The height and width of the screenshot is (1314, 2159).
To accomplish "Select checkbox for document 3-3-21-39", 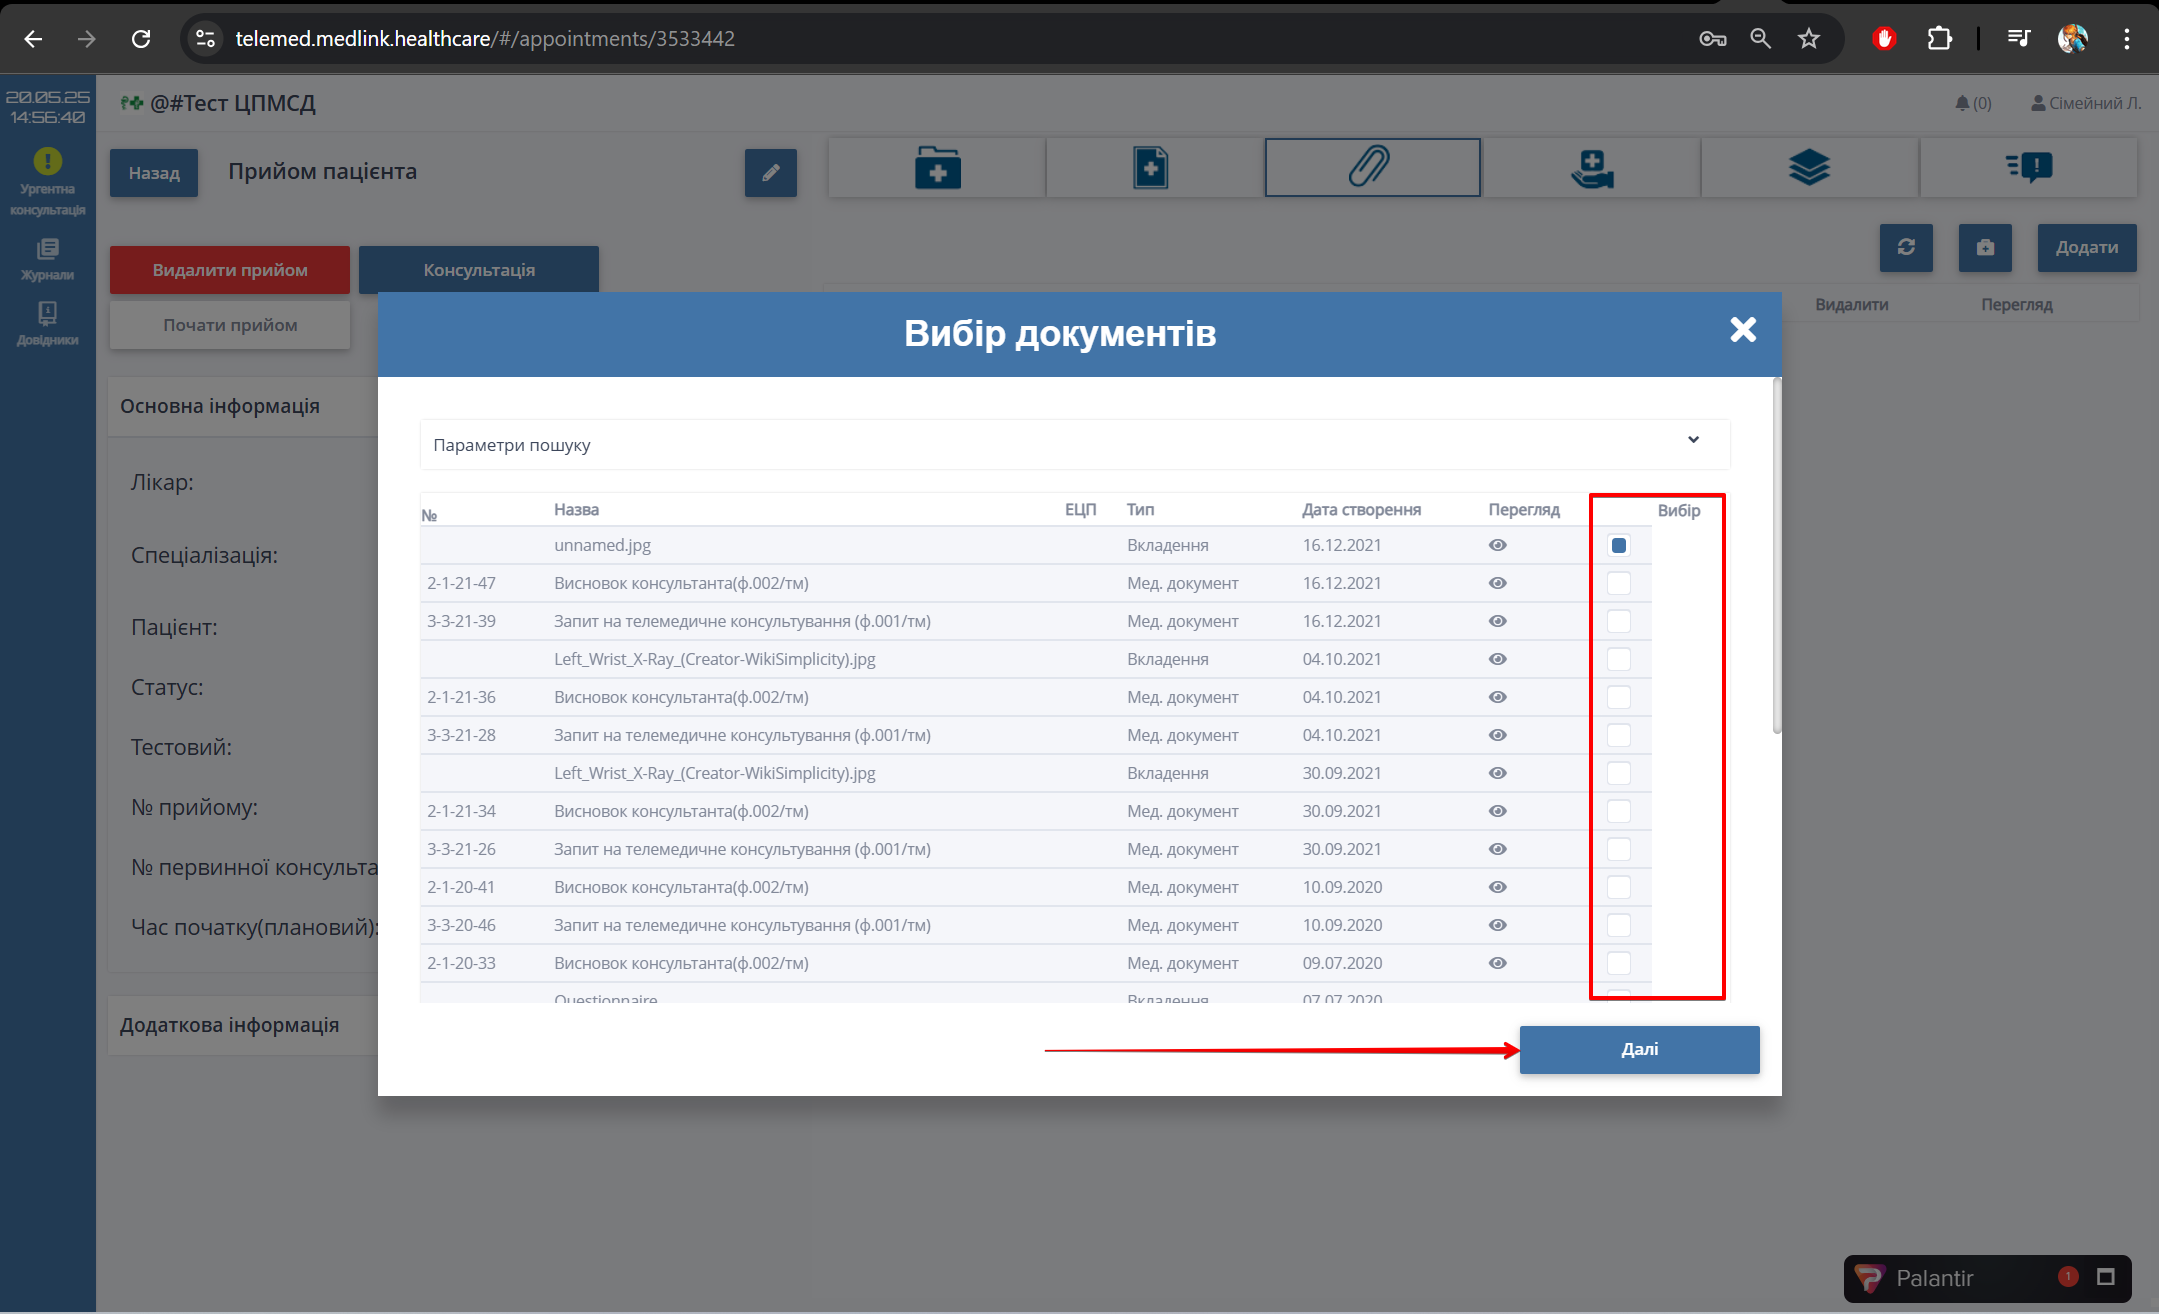I will 1618,621.
